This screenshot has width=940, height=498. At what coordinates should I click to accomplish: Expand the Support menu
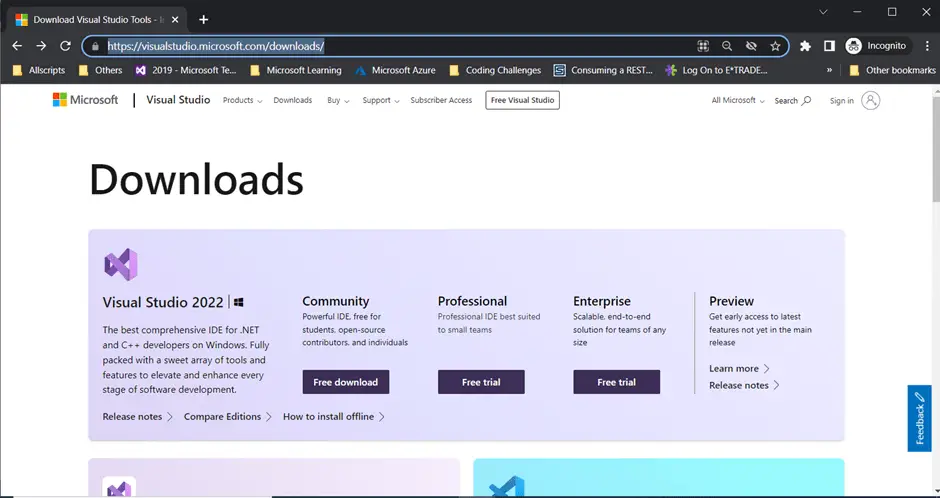coord(381,100)
